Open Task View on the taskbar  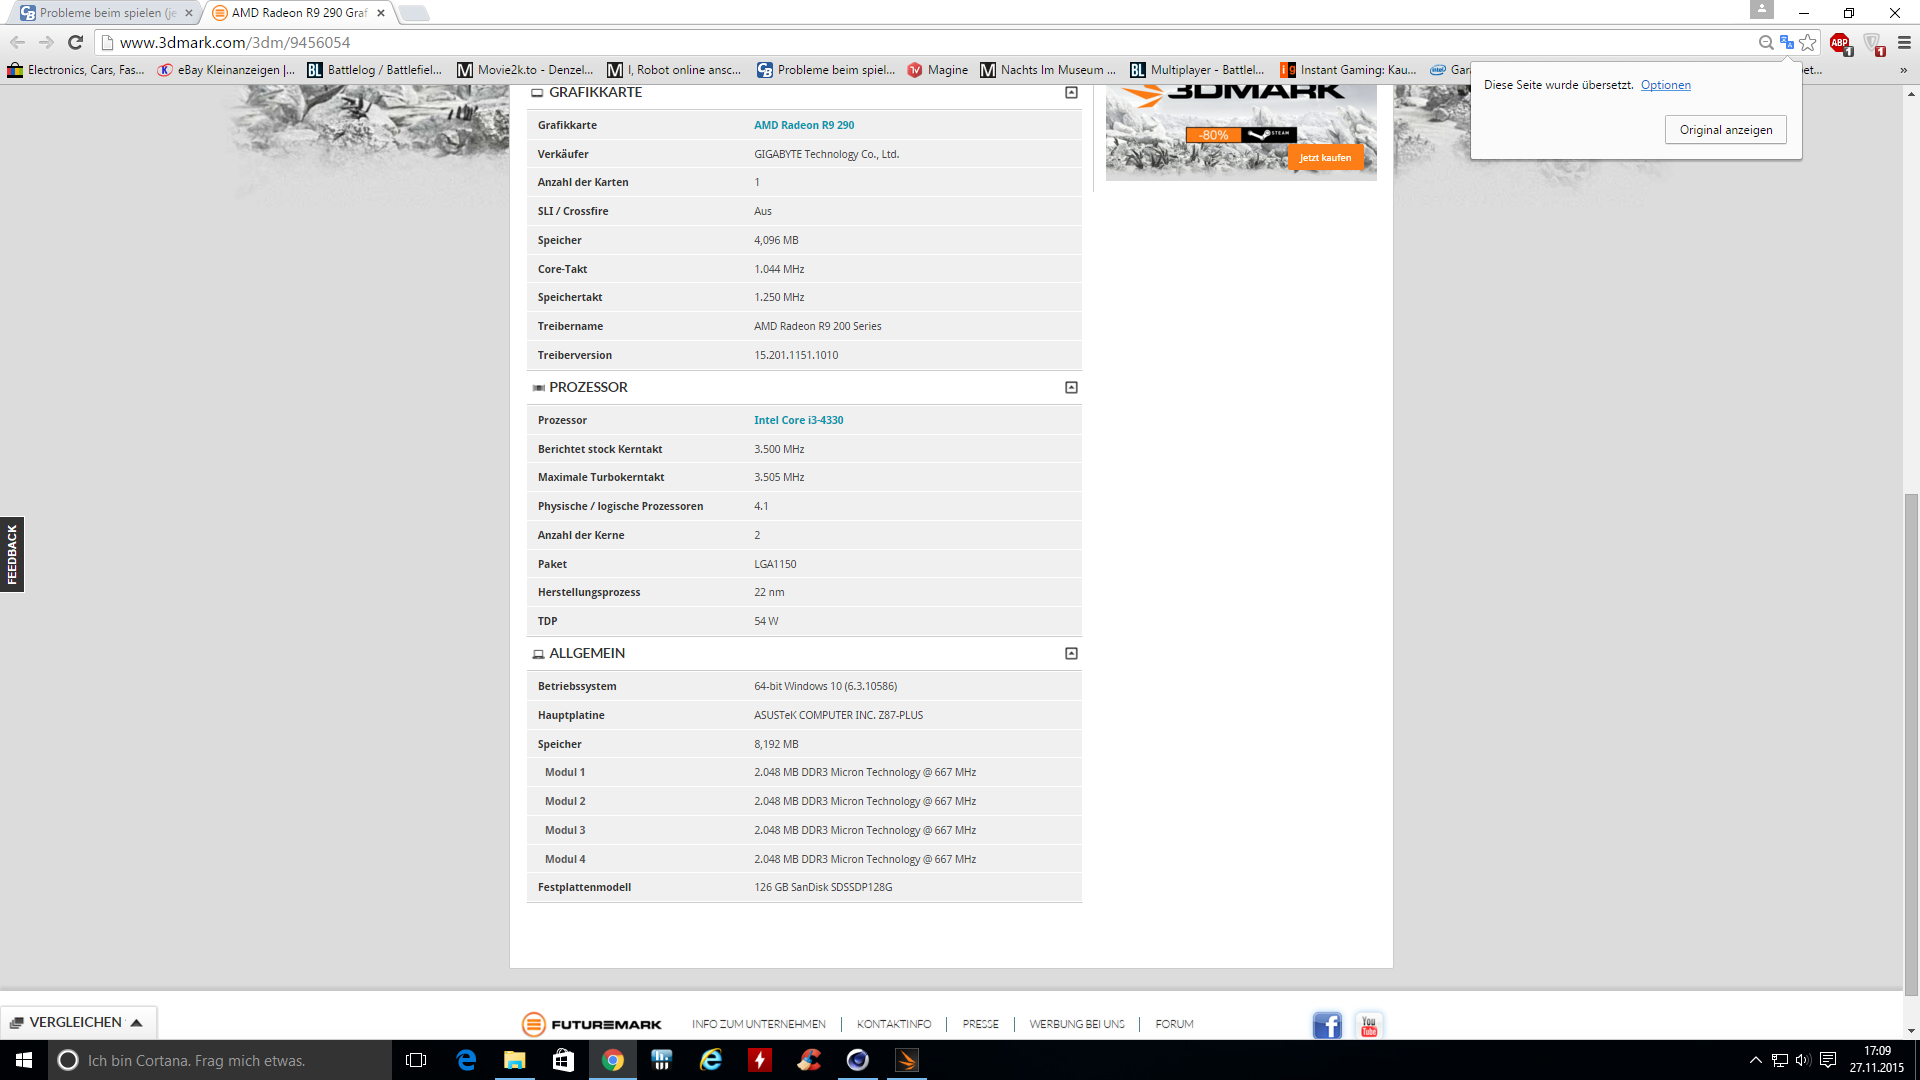pyautogui.click(x=416, y=1060)
